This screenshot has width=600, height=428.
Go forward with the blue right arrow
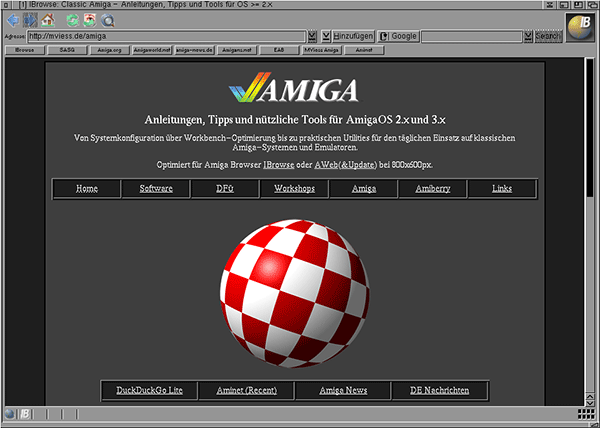tap(30, 20)
